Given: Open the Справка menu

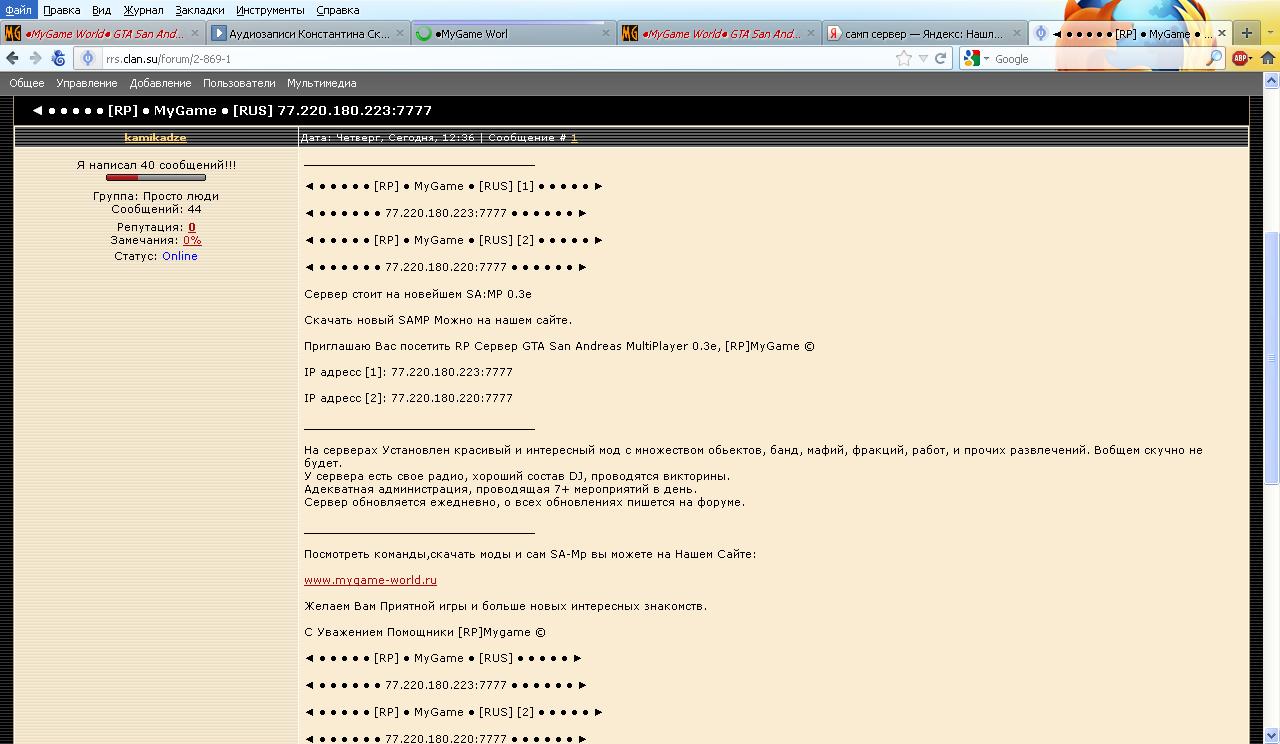Looking at the screenshot, I should (337, 10).
